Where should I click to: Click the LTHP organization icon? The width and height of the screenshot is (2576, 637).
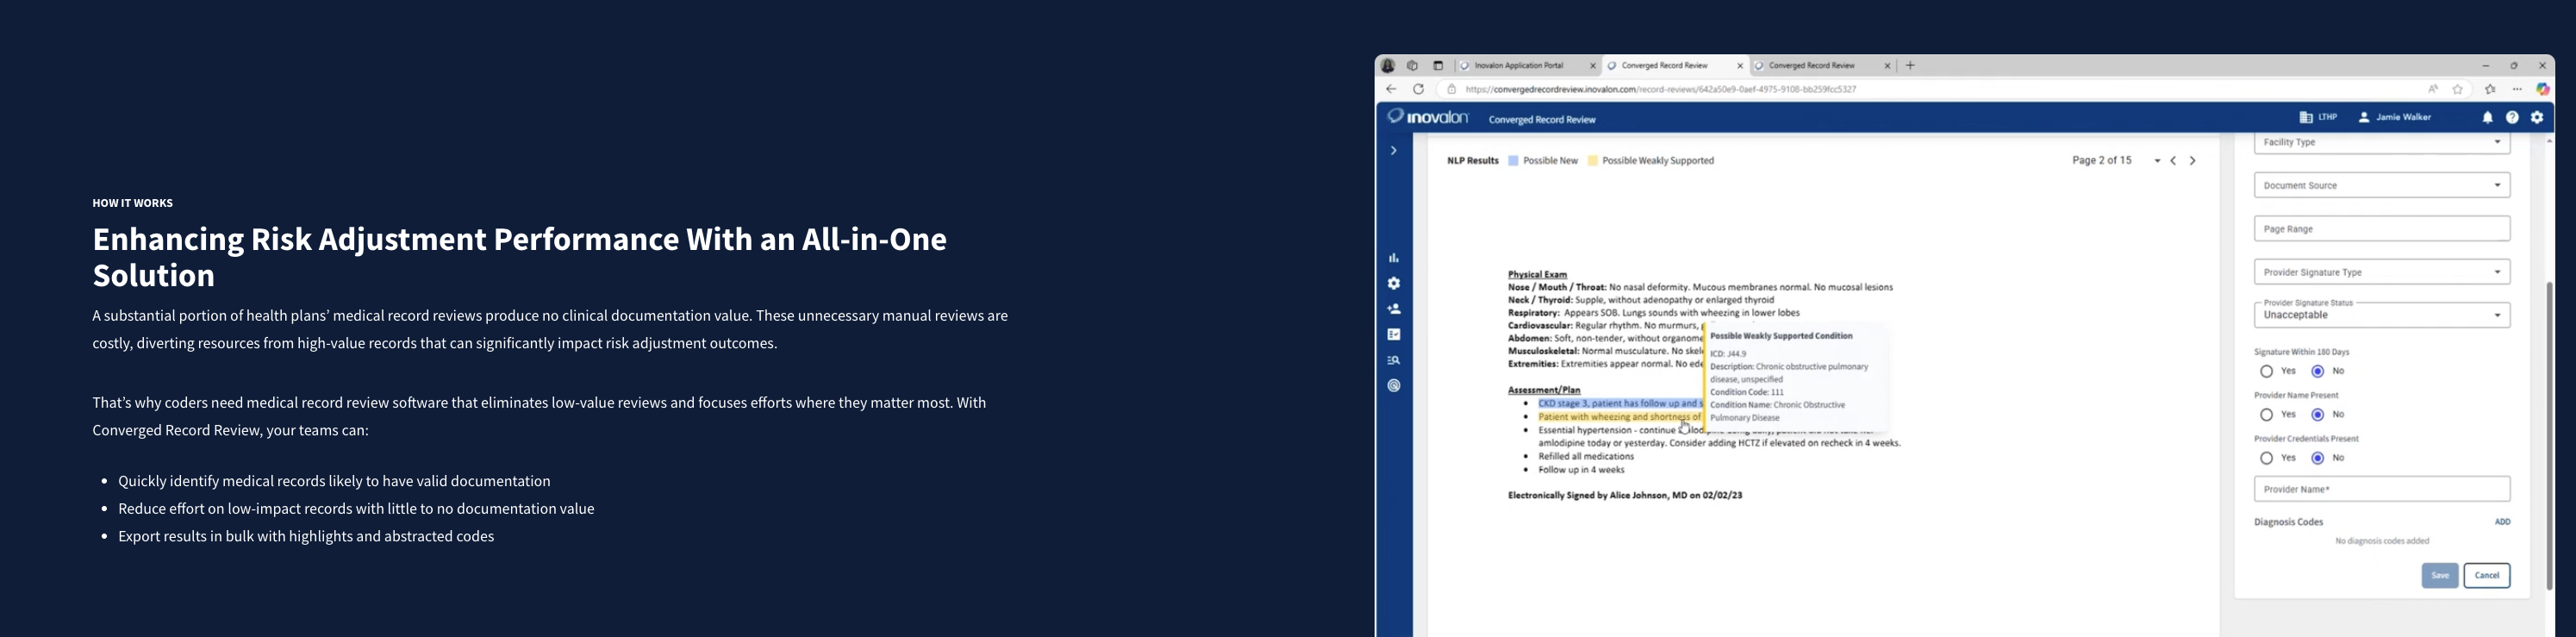pos(2306,118)
